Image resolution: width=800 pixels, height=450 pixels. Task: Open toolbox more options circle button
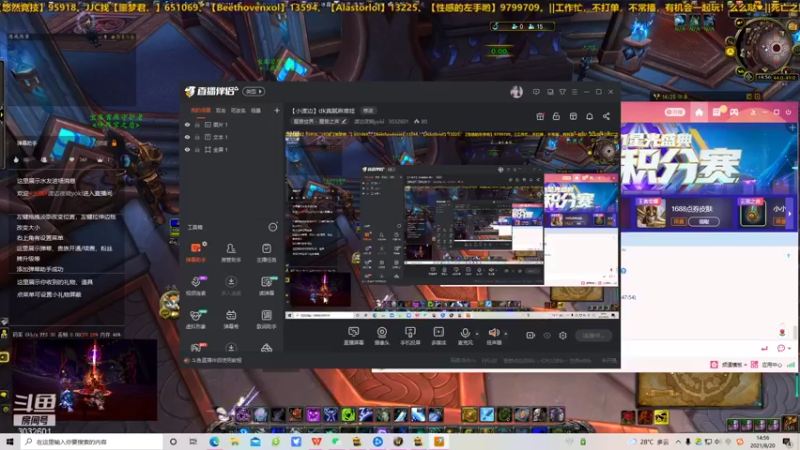coord(273,227)
